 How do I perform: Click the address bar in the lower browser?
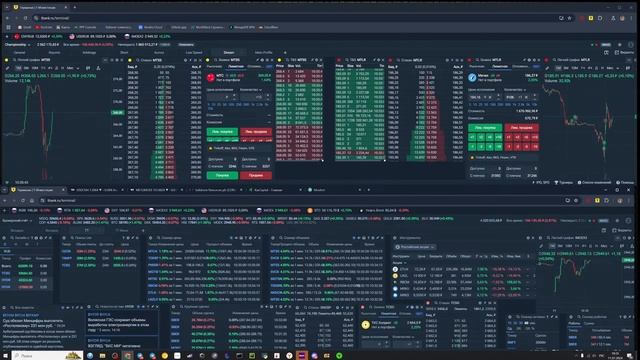coord(302,200)
